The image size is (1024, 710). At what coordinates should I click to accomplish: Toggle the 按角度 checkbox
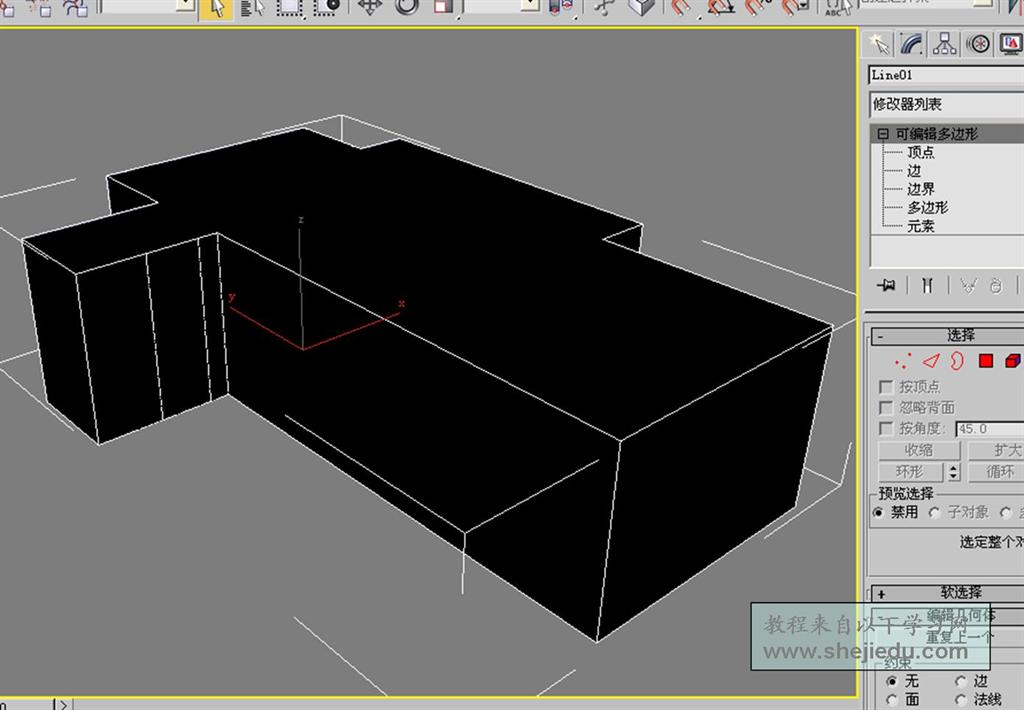click(885, 429)
